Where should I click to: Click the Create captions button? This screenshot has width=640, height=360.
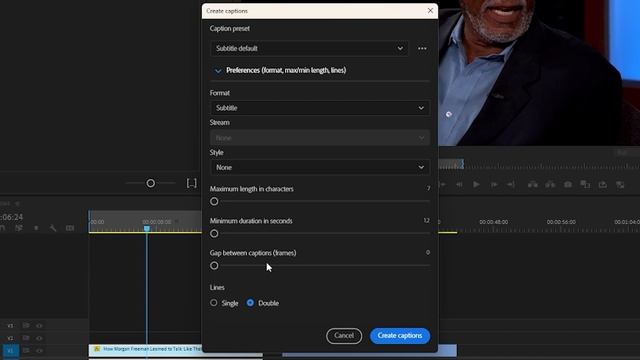coord(400,336)
